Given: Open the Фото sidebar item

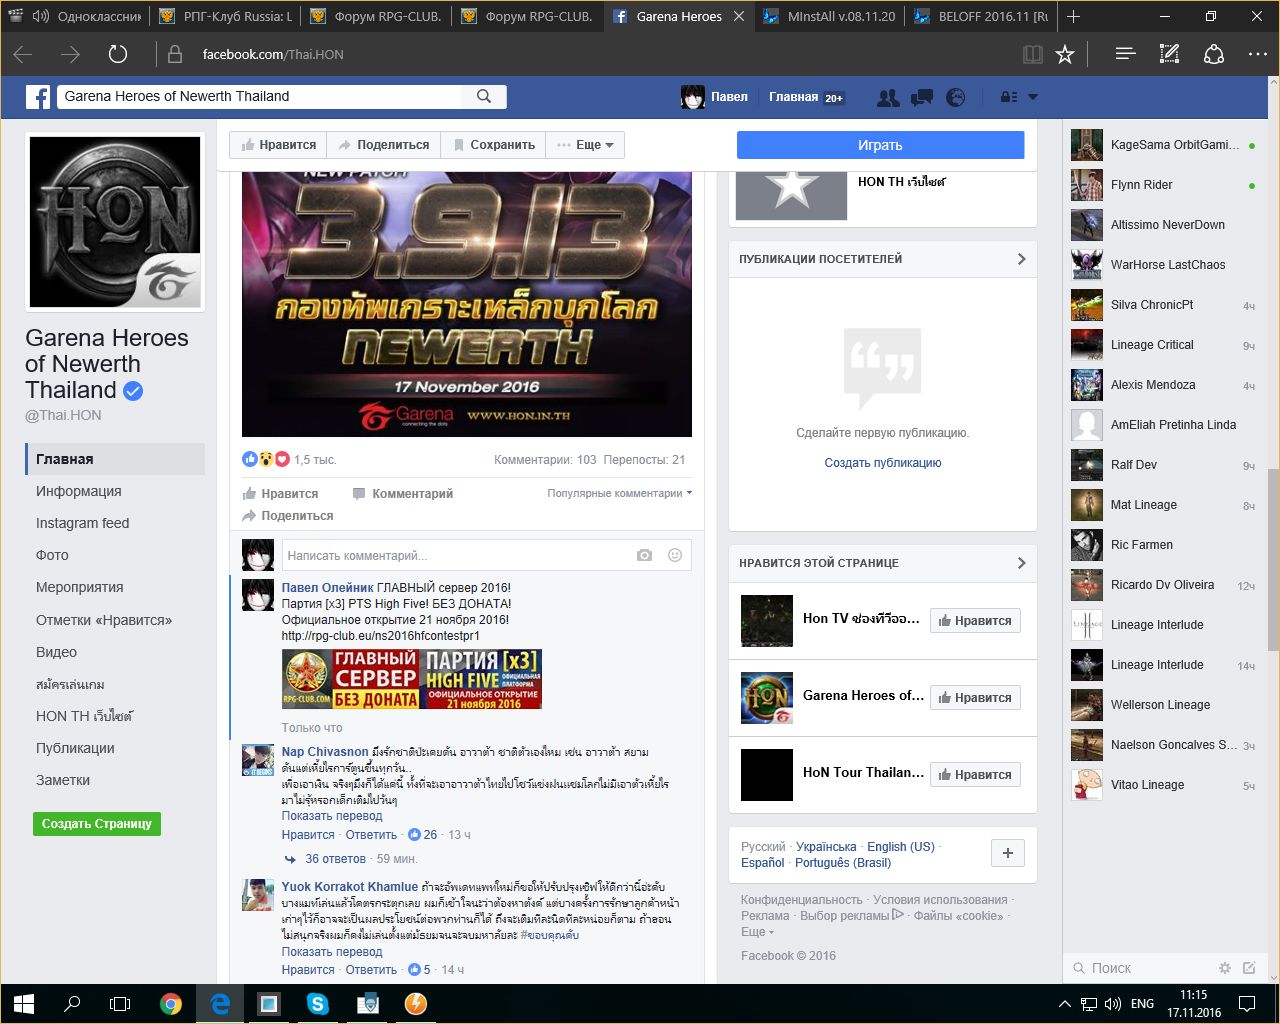Looking at the screenshot, I should pos(52,555).
